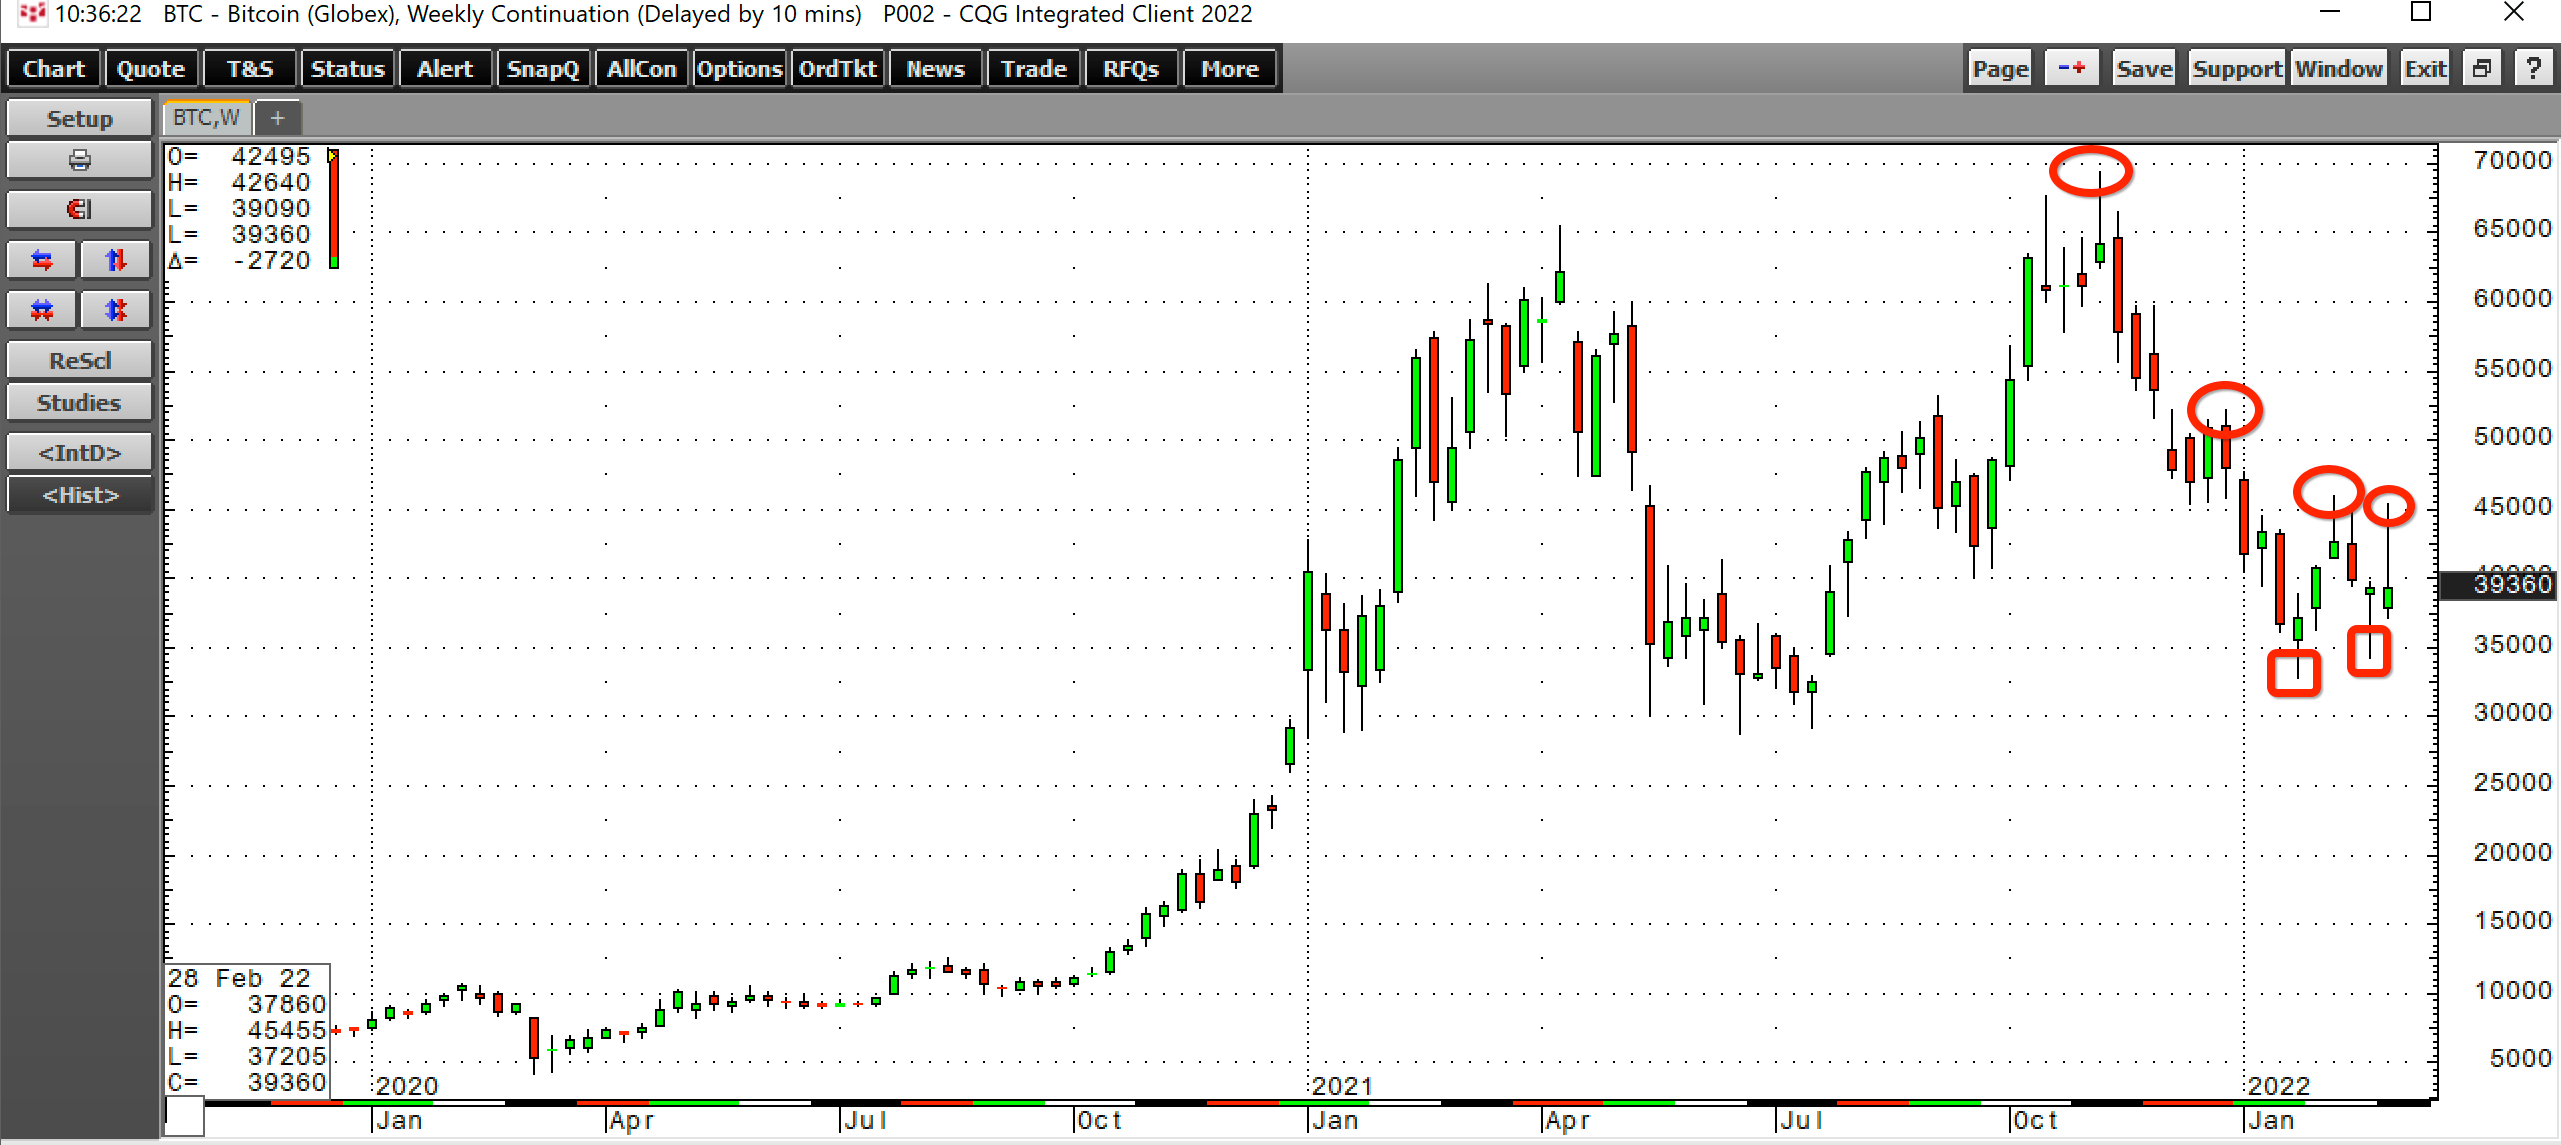Open the SnapQ button

point(543,69)
